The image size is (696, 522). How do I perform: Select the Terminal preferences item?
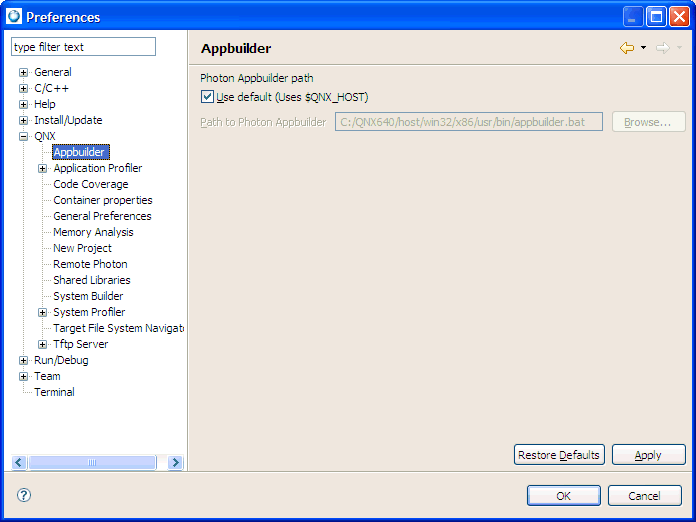54,392
